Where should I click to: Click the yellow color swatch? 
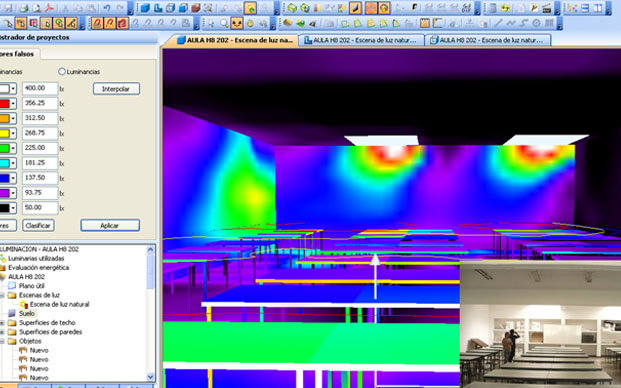coord(4,133)
